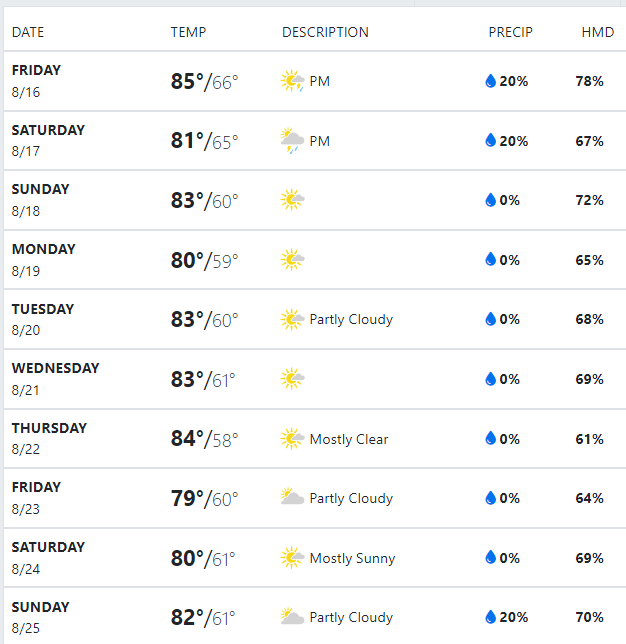Click the HMD column header
This screenshot has width=626, height=644.
(597, 32)
